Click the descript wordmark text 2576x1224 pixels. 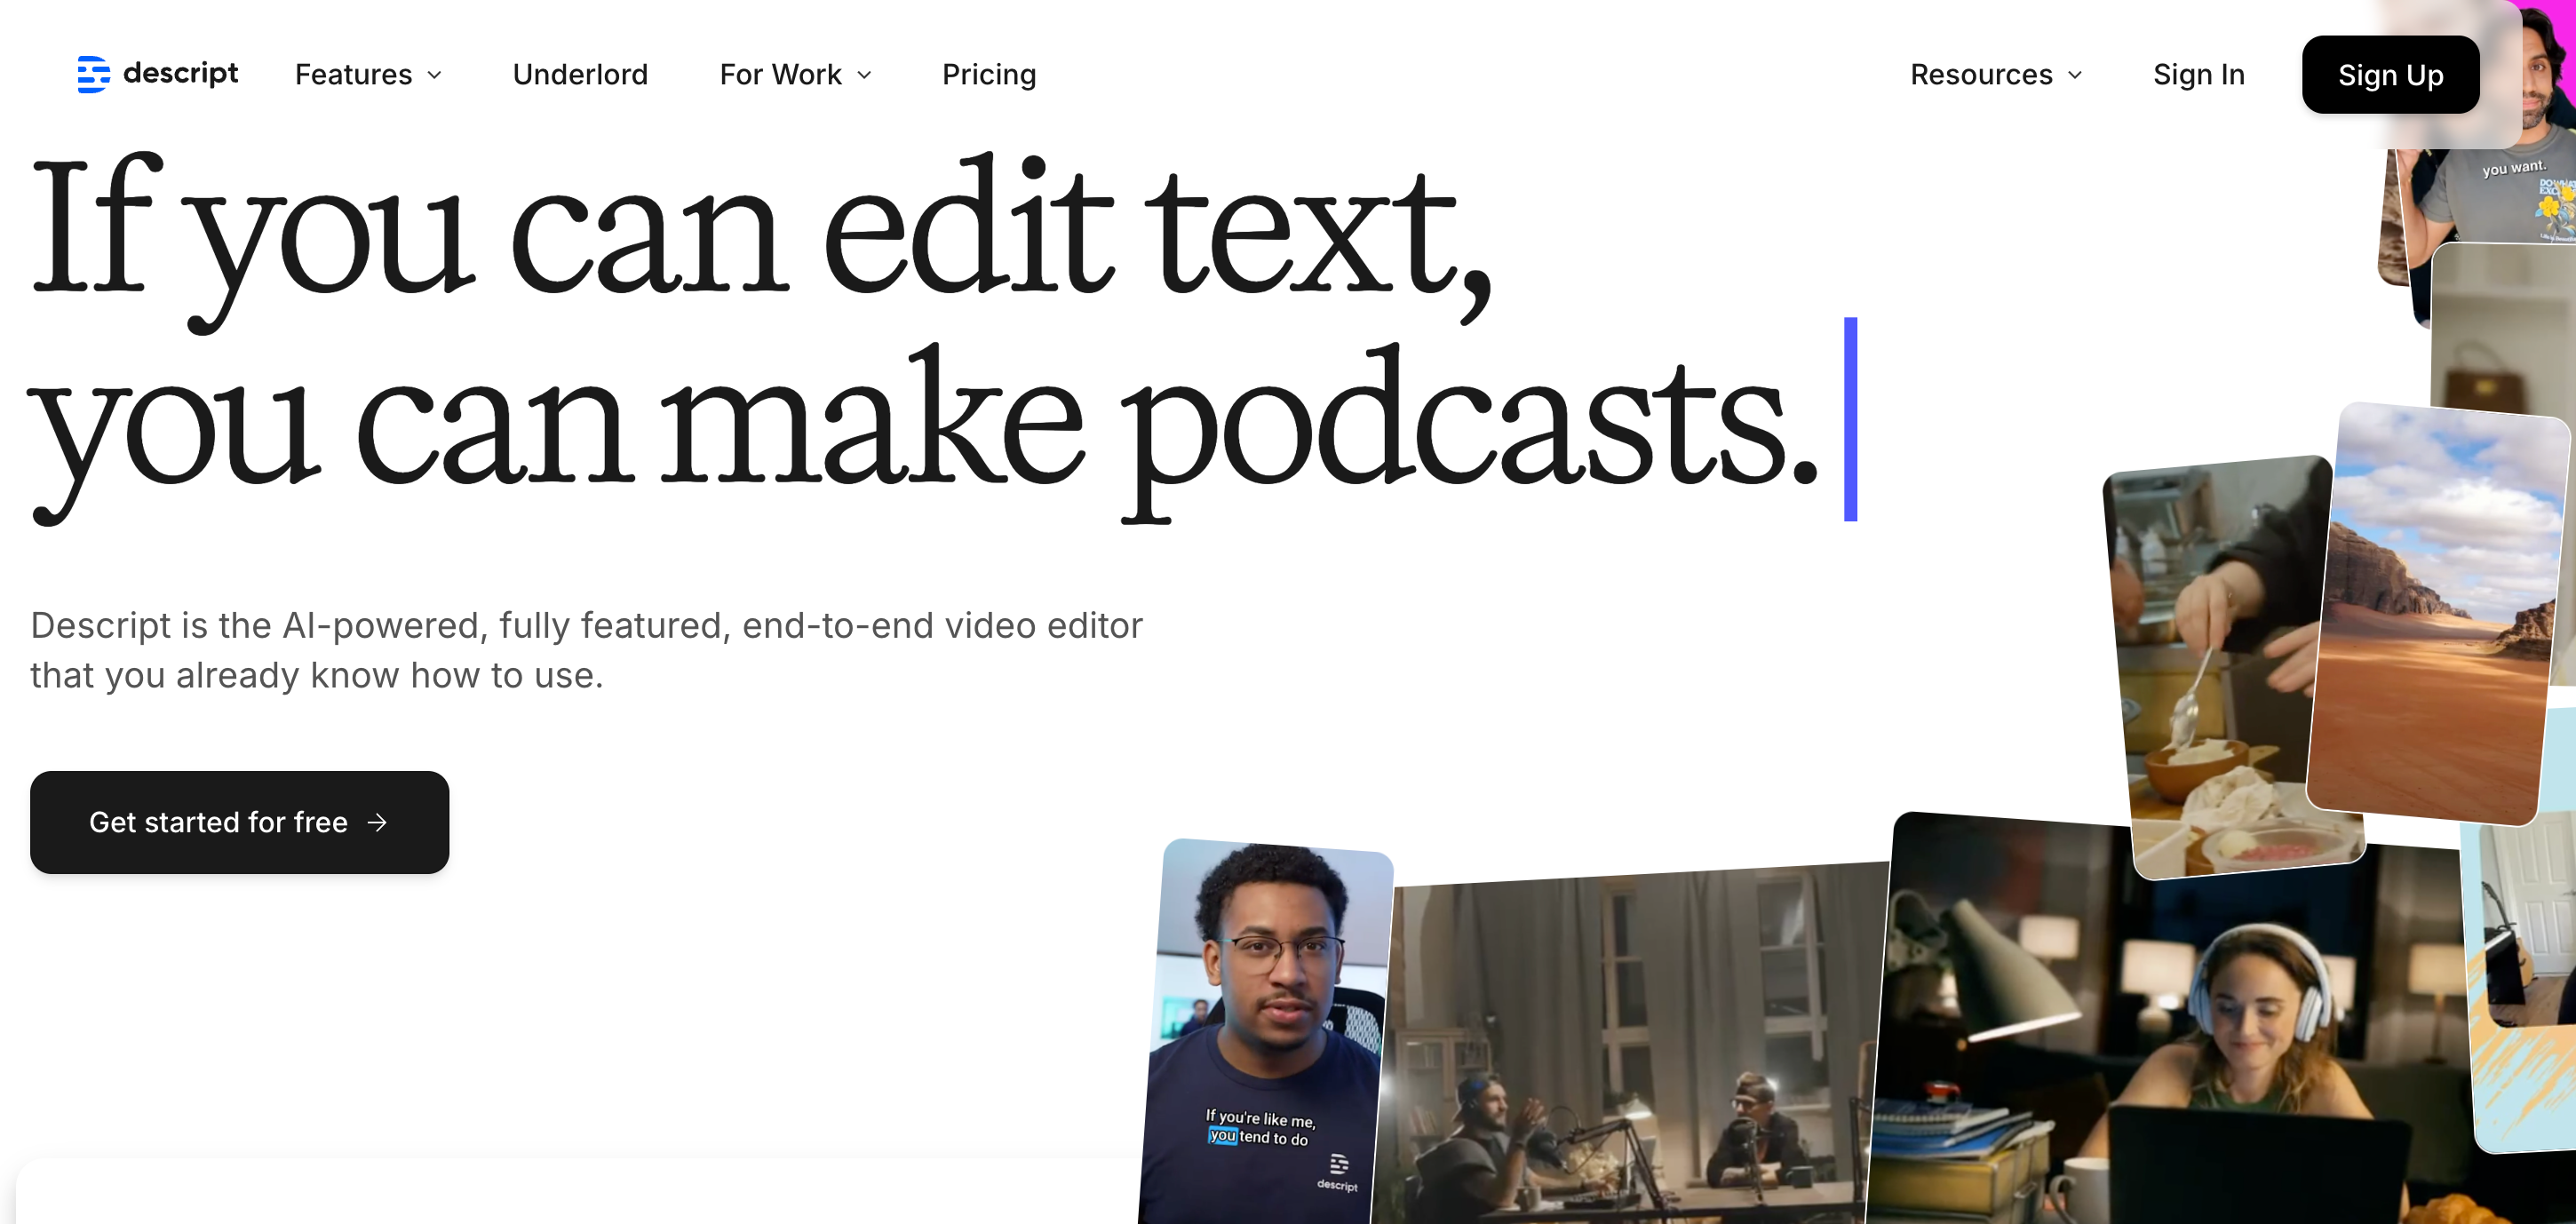coord(180,73)
